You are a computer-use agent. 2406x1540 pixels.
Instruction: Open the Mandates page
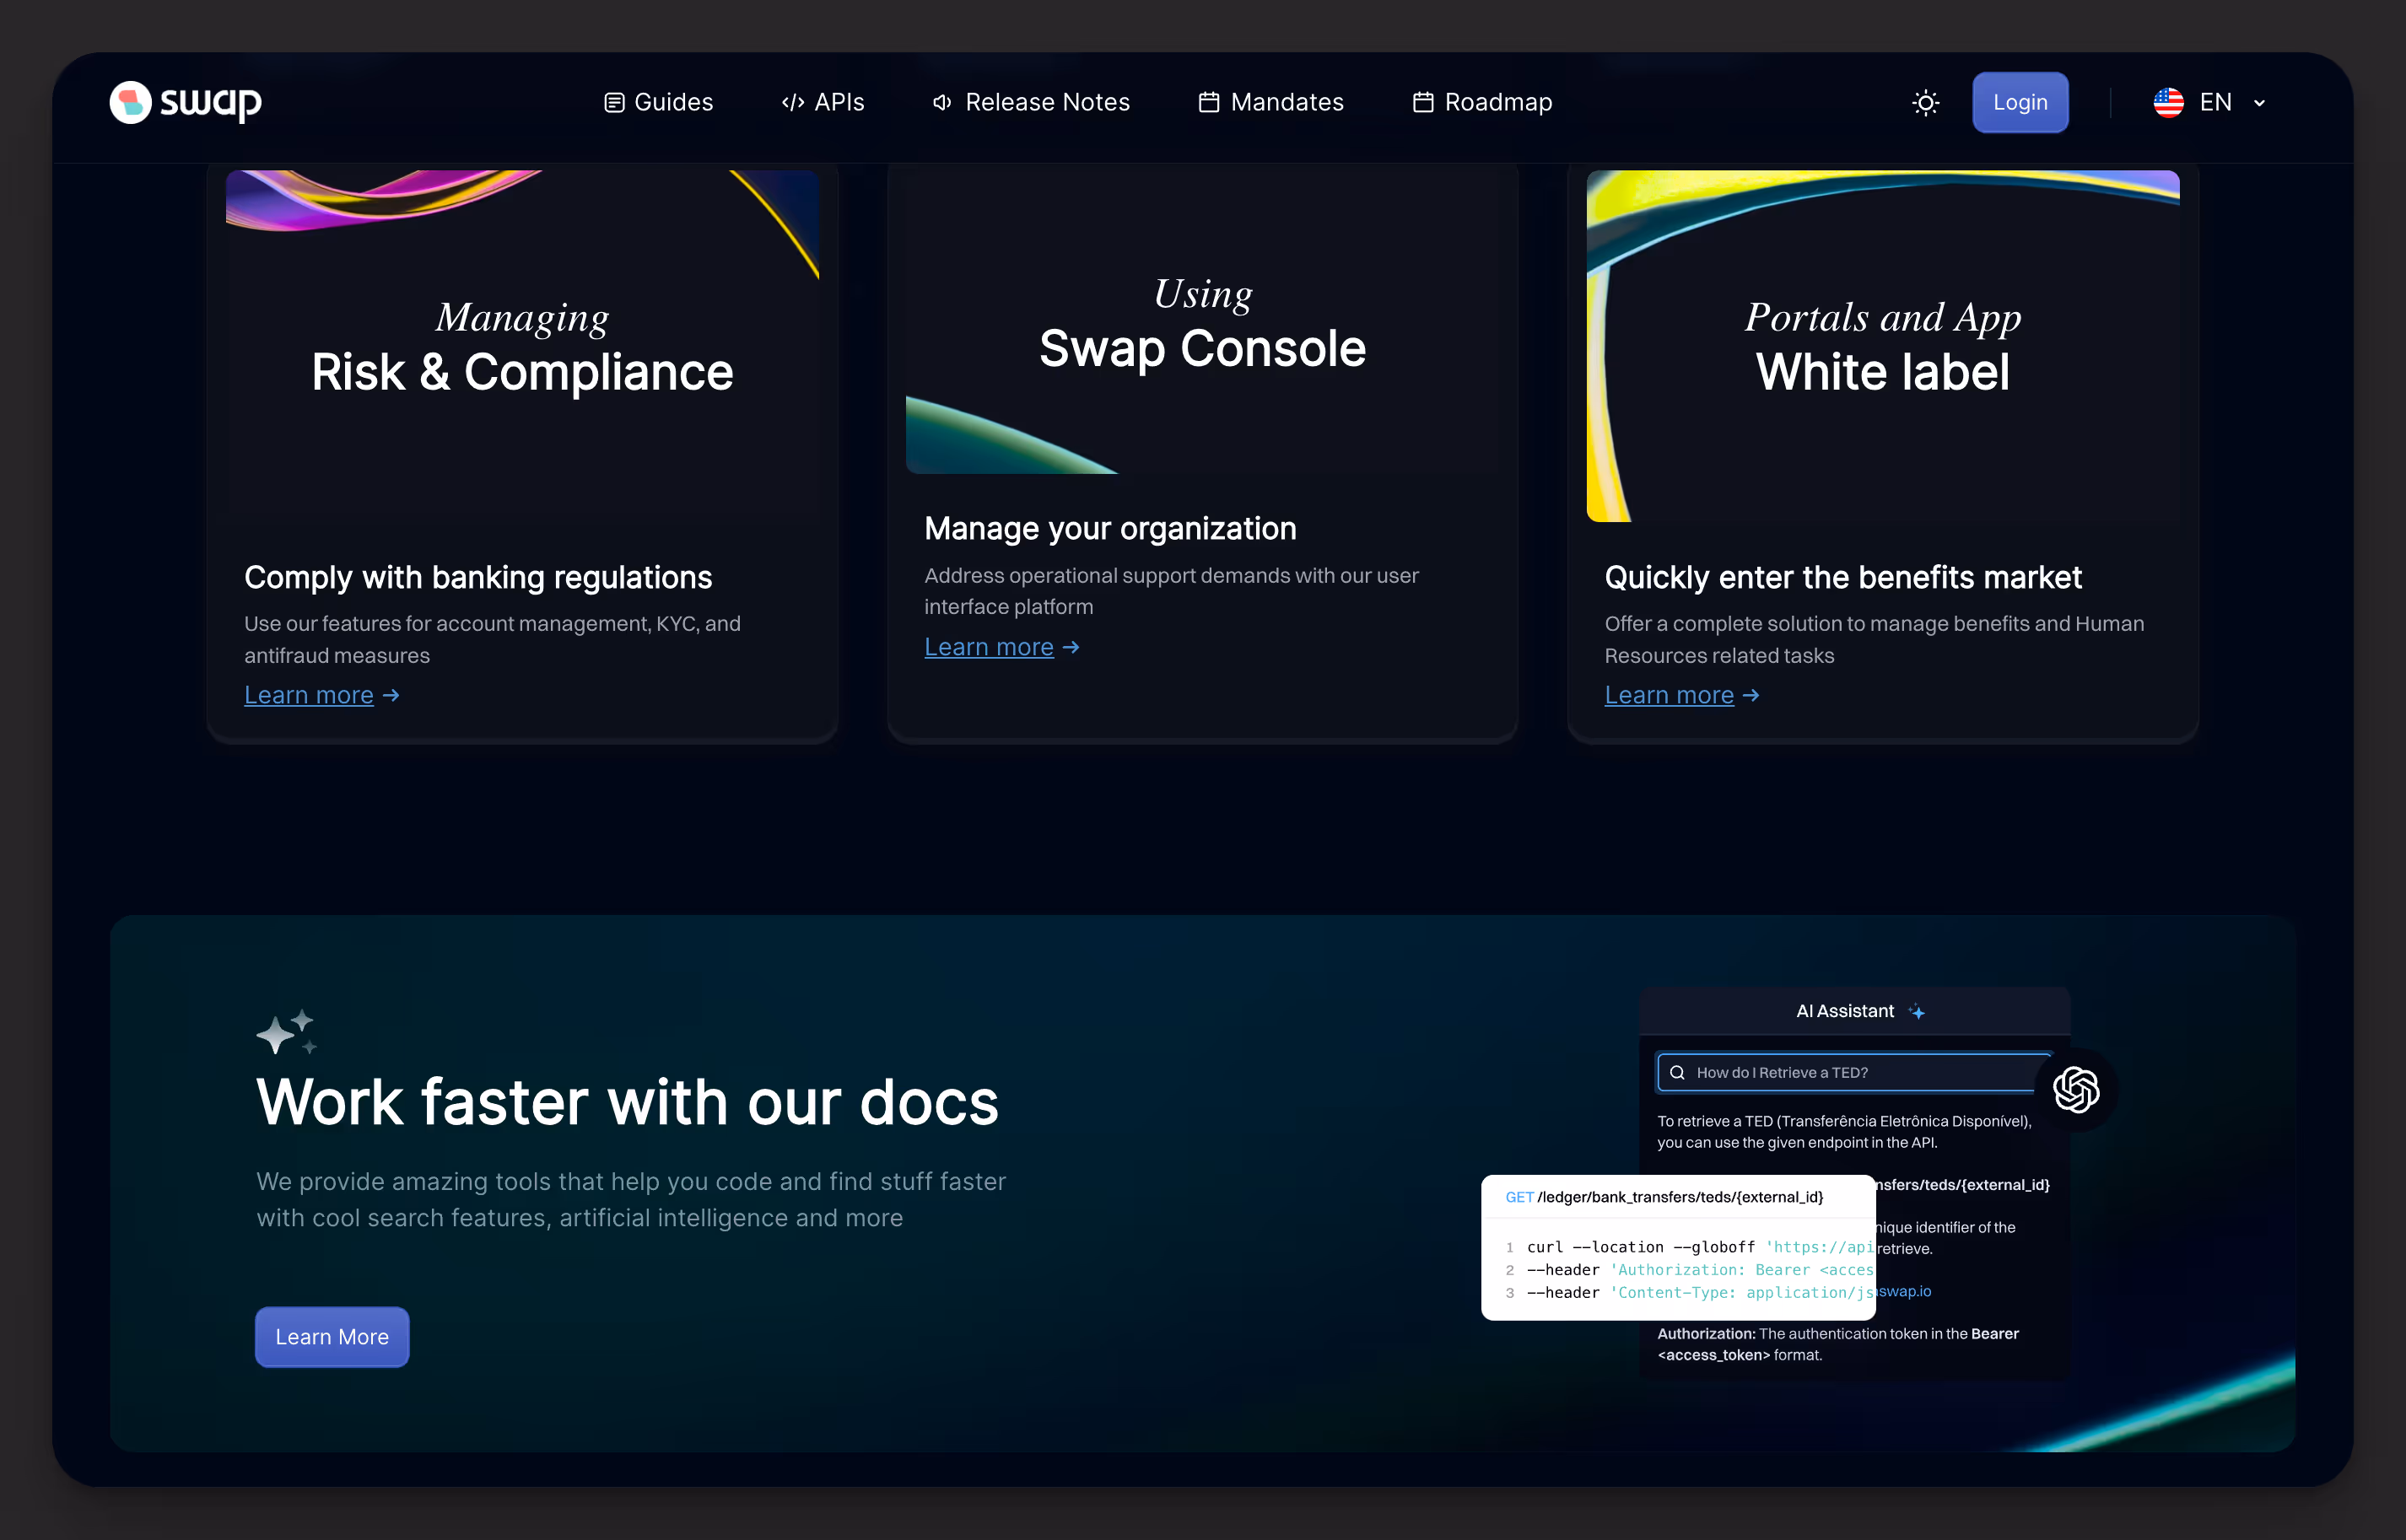pos(1271,102)
